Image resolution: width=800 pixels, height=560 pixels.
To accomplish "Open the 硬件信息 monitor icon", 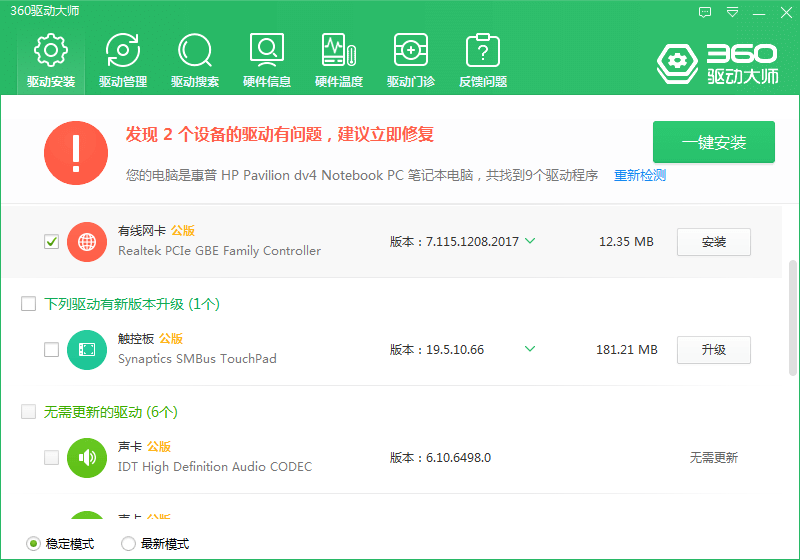I will [x=267, y=50].
